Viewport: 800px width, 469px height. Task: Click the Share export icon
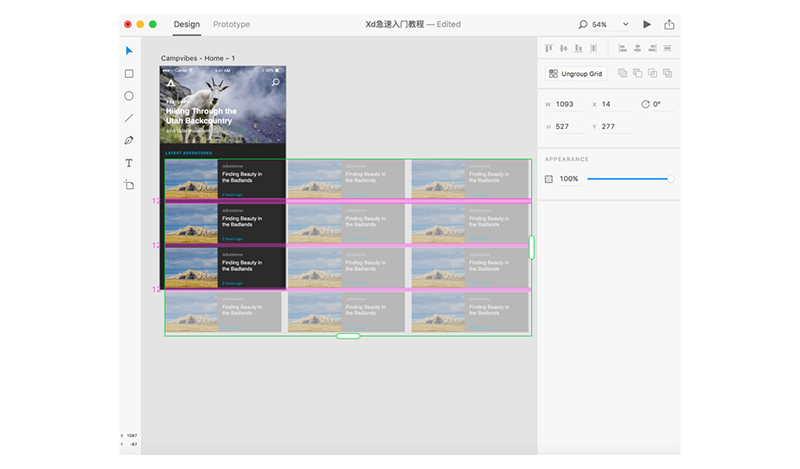669,24
